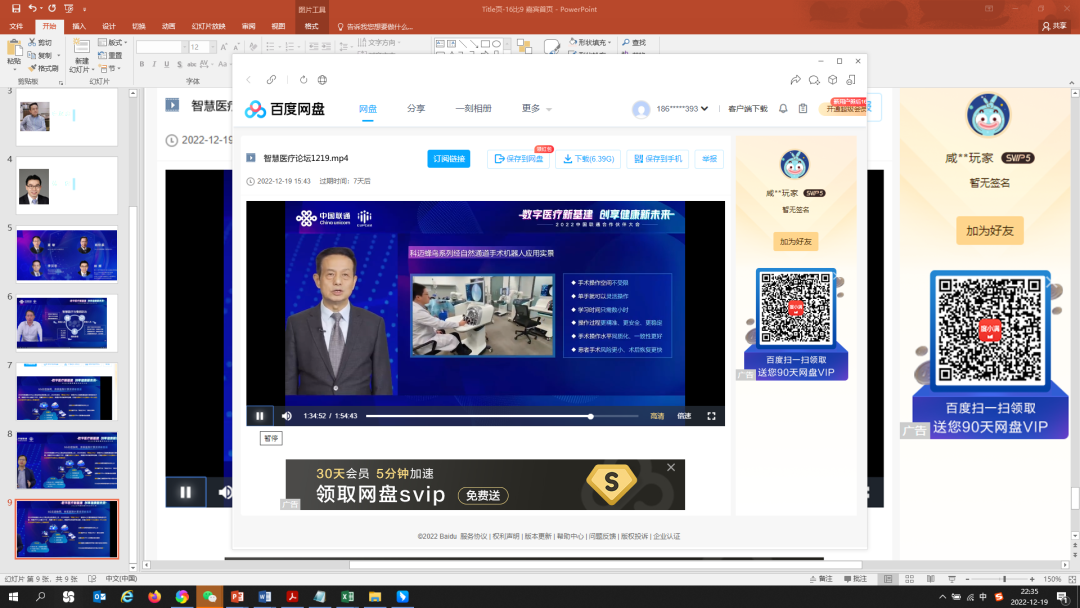
Task: Mute the Netdisk video volume
Action: click(287, 416)
